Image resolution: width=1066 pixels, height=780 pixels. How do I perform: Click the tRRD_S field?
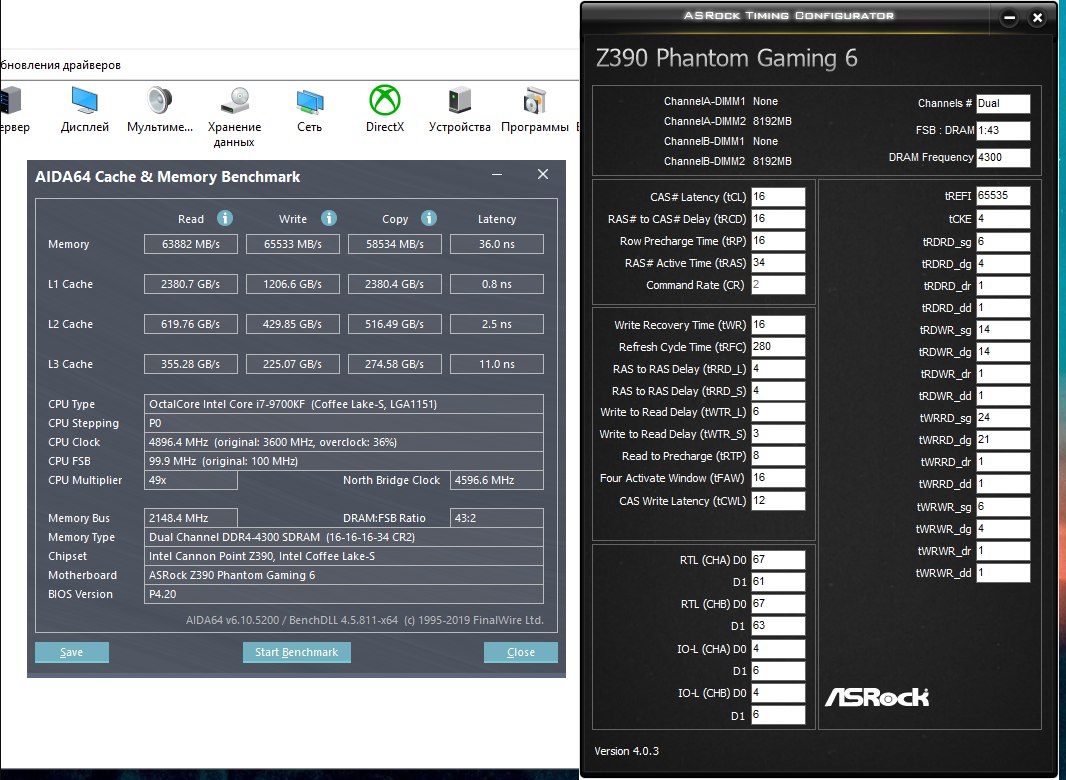pyautogui.click(x=778, y=390)
